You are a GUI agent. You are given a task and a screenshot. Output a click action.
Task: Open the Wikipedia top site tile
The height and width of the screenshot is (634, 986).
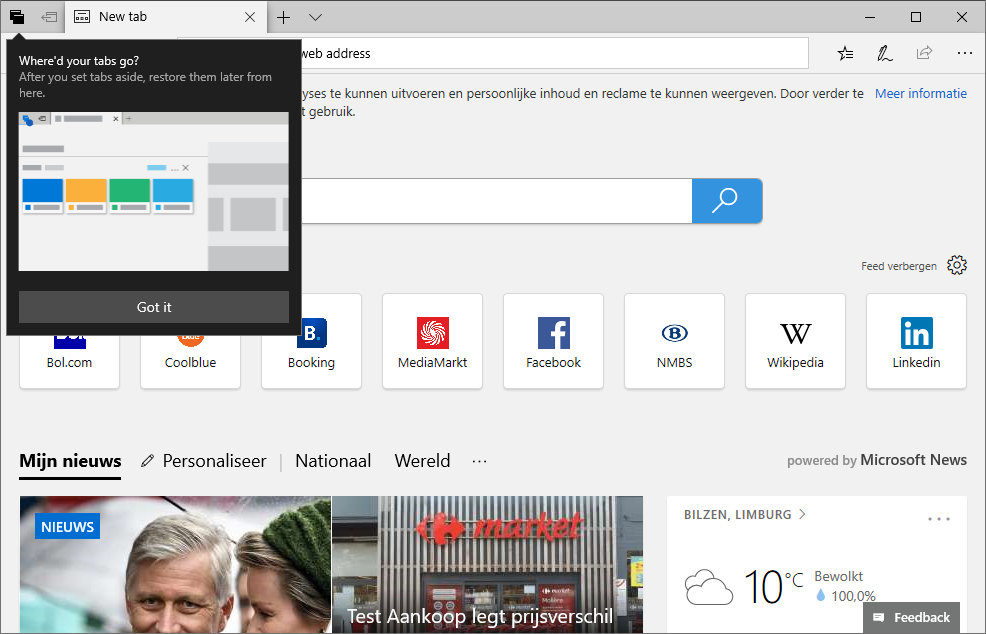pyautogui.click(x=795, y=341)
